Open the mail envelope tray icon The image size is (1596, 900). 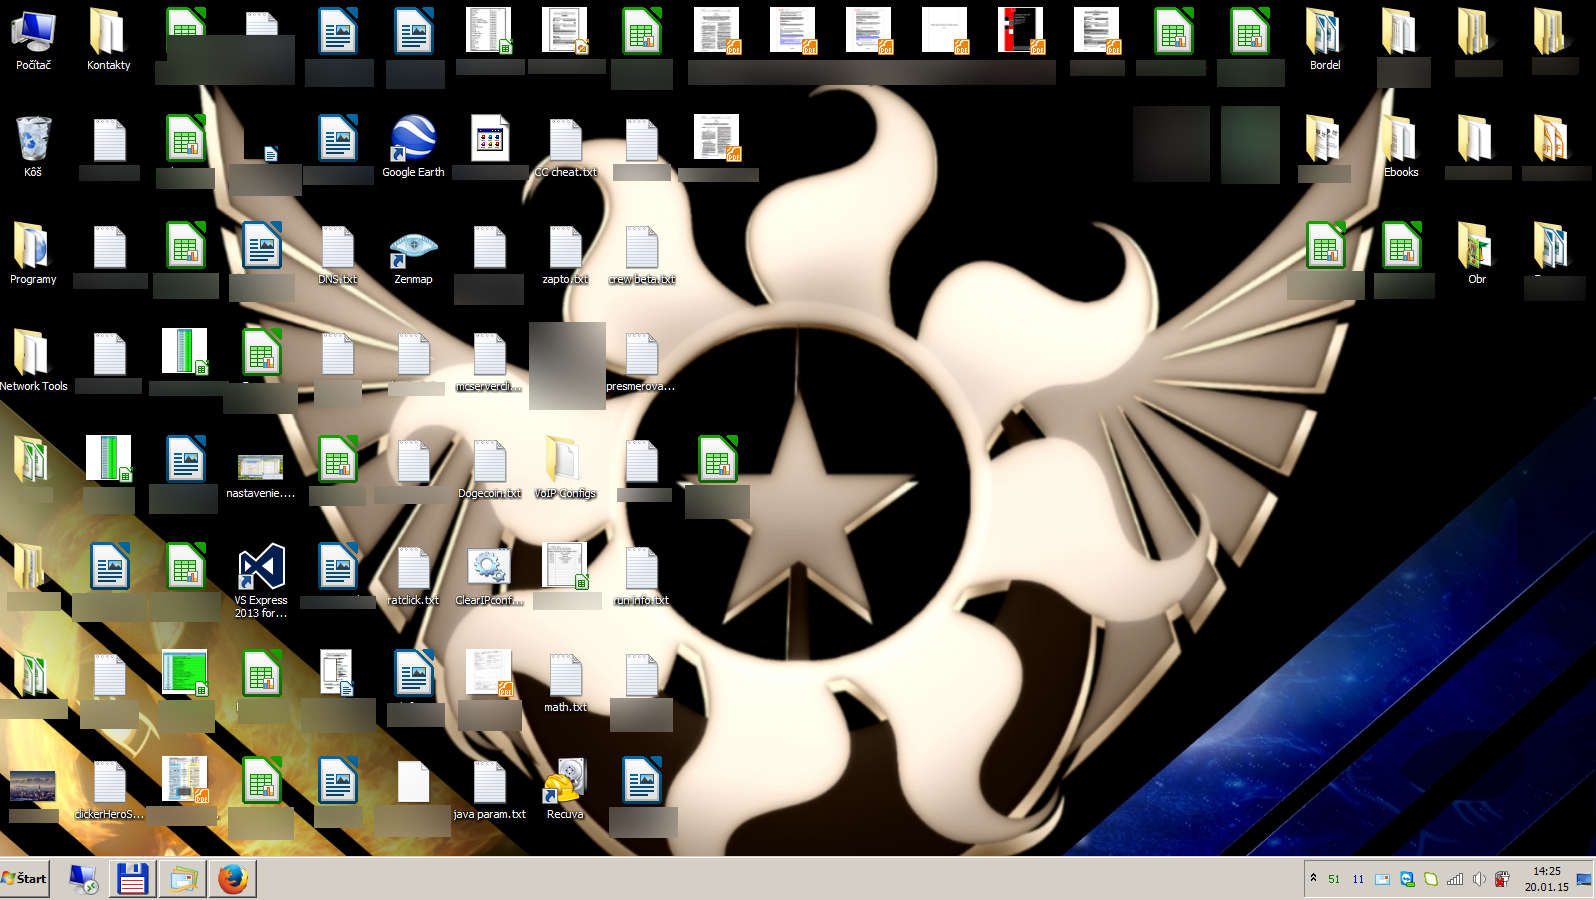click(1382, 879)
